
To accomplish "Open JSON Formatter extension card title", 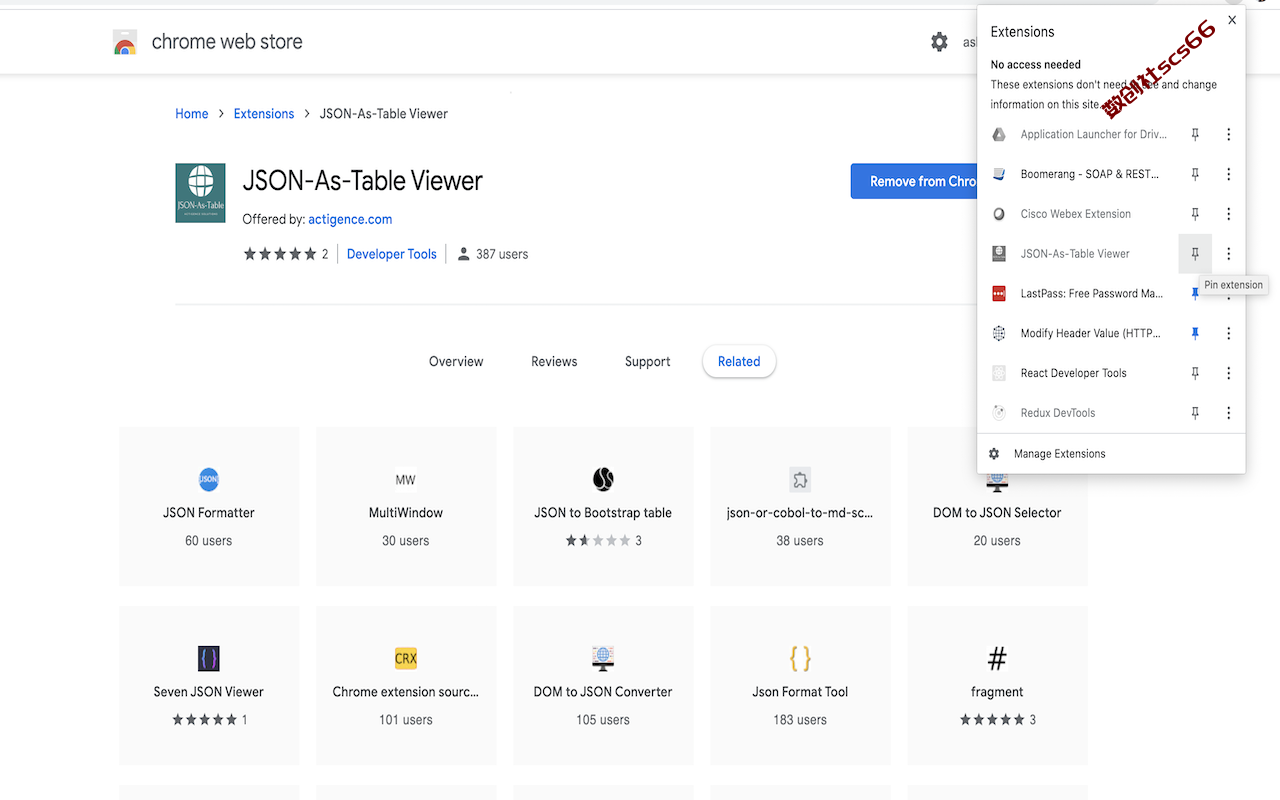I will [209, 513].
